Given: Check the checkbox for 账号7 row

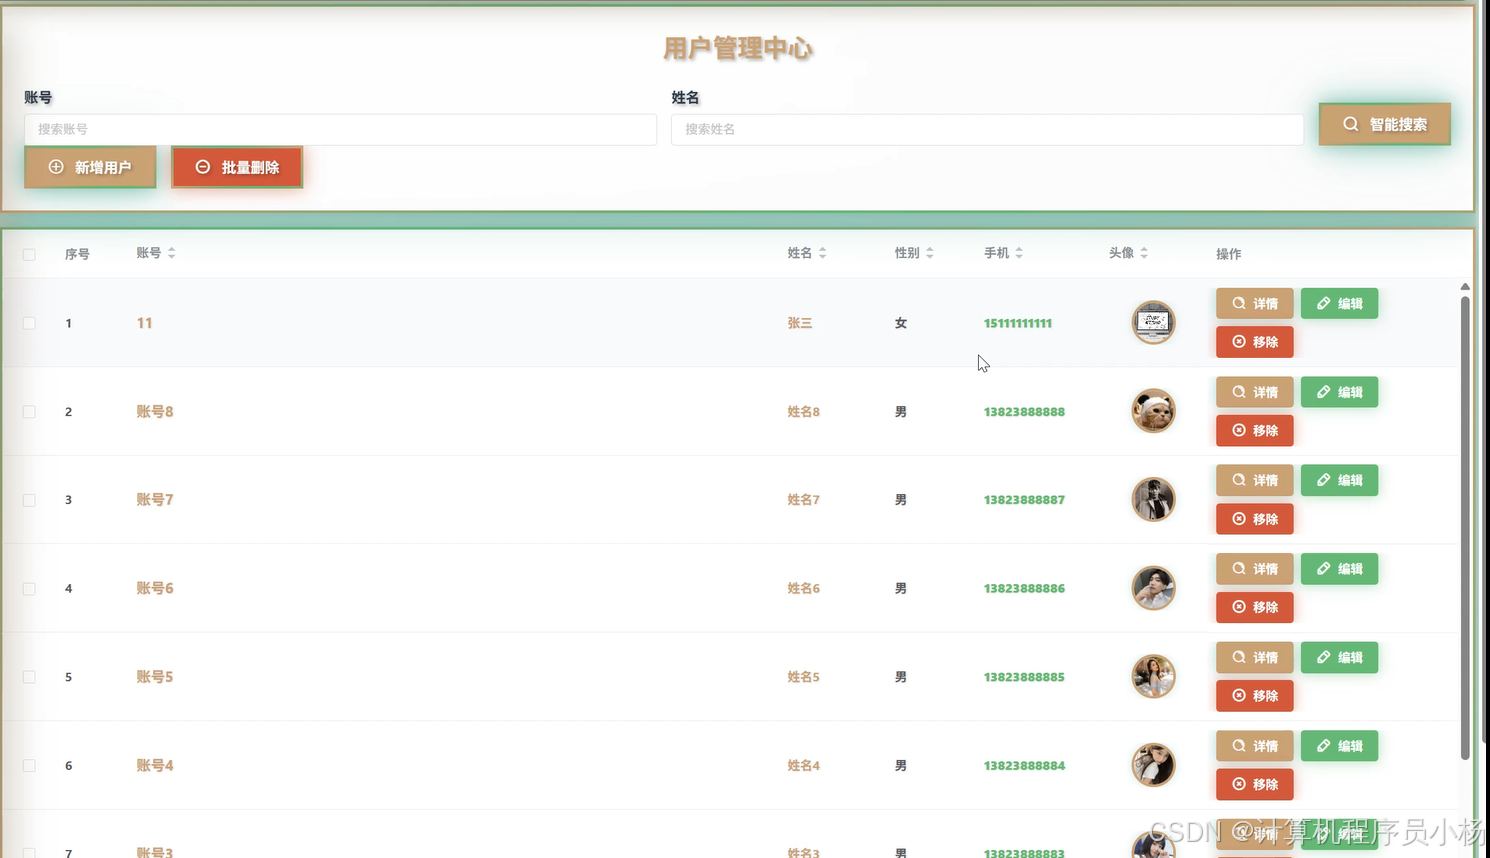Looking at the screenshot, I should click(29, 500).
